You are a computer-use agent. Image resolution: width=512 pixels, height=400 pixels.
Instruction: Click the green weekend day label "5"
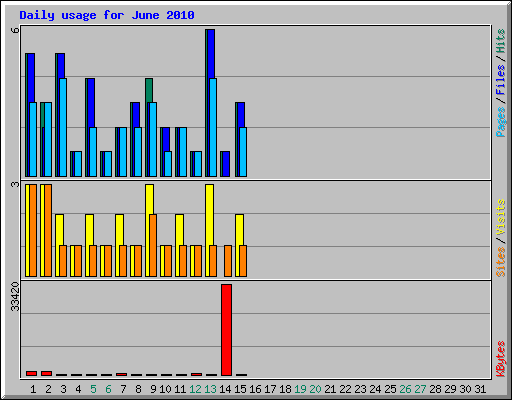coord(93,389)
